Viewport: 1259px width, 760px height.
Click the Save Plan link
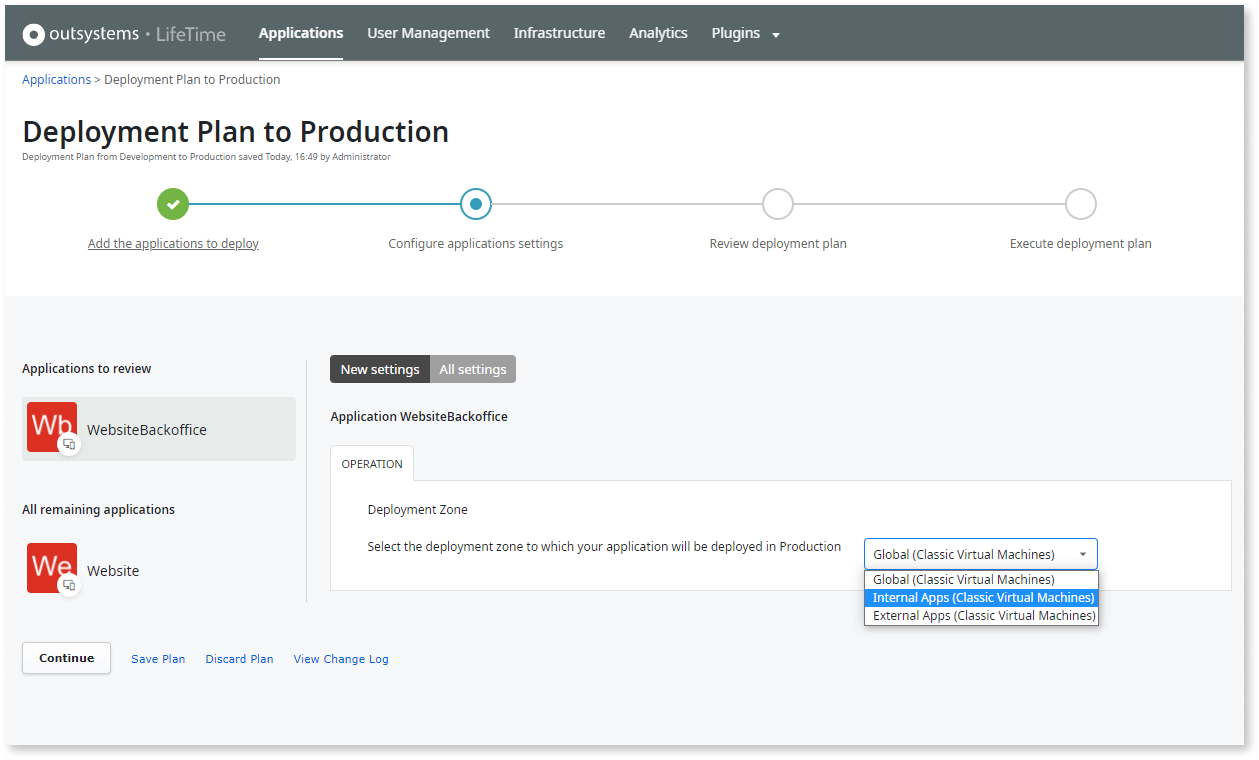point(158,659)
